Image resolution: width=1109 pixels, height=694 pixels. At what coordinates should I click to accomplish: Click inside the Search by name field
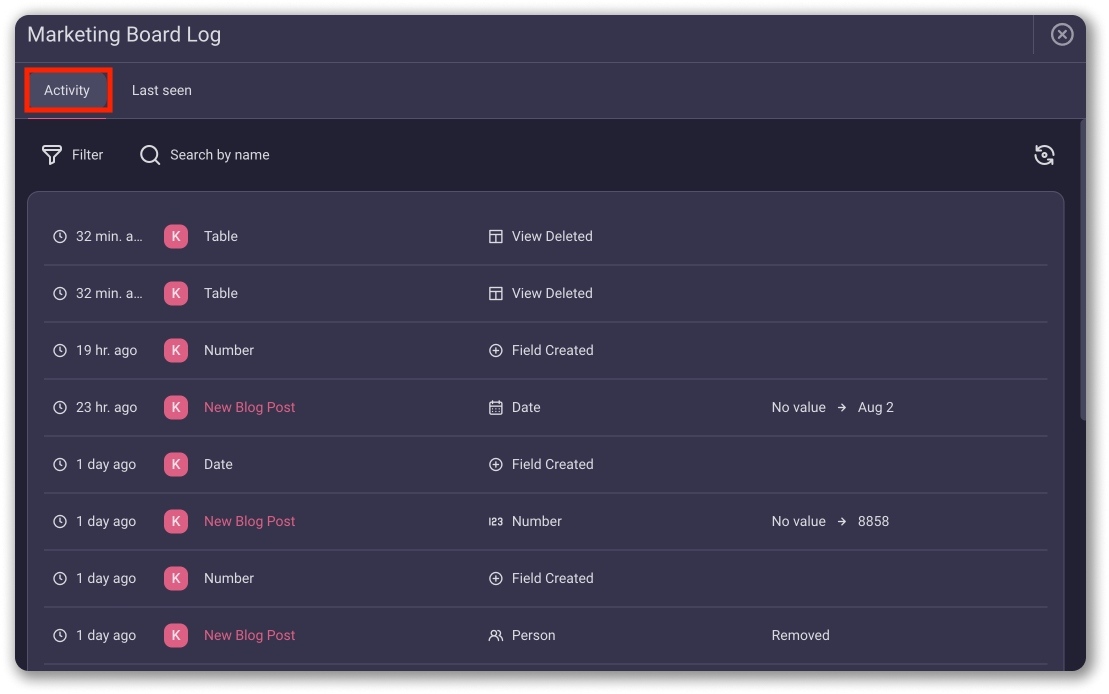click(x=220, y=155)
